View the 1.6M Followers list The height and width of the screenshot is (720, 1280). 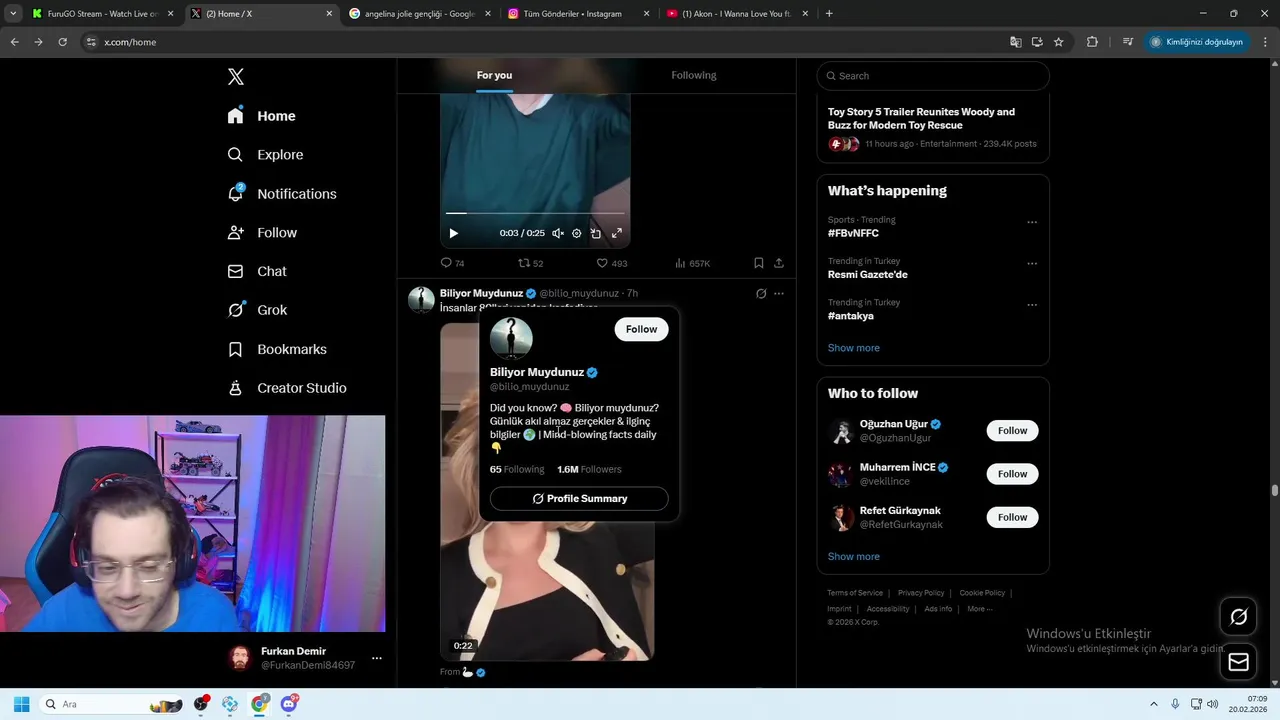coord(589,469)
